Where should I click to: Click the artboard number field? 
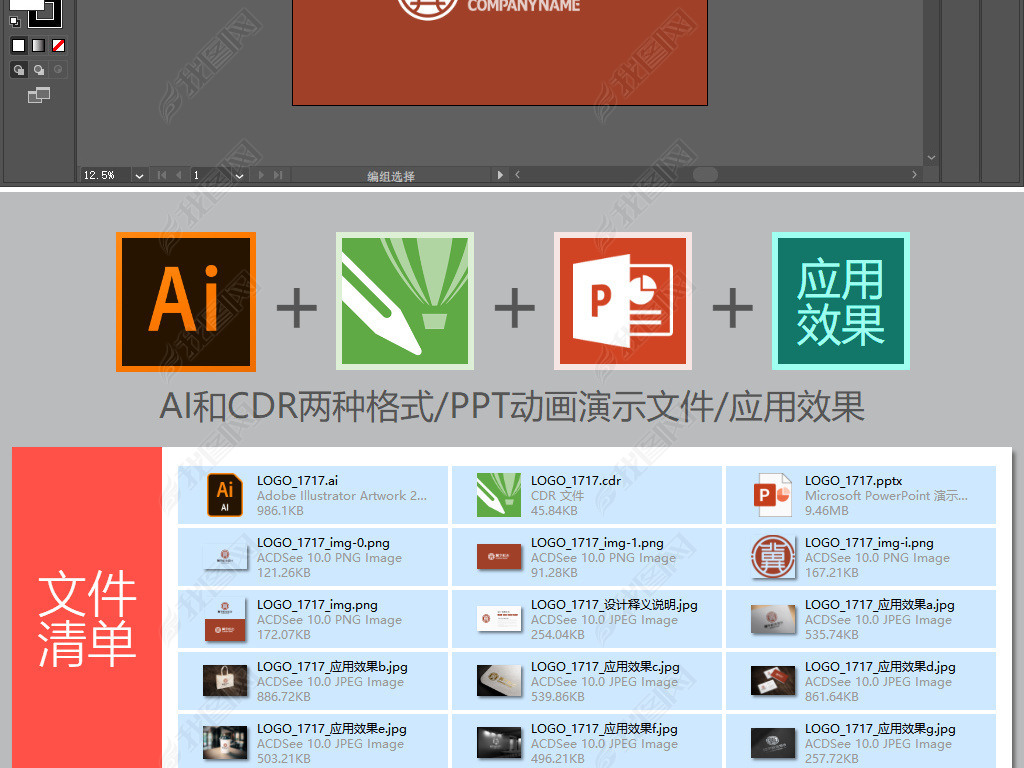(x=210, y=175)
